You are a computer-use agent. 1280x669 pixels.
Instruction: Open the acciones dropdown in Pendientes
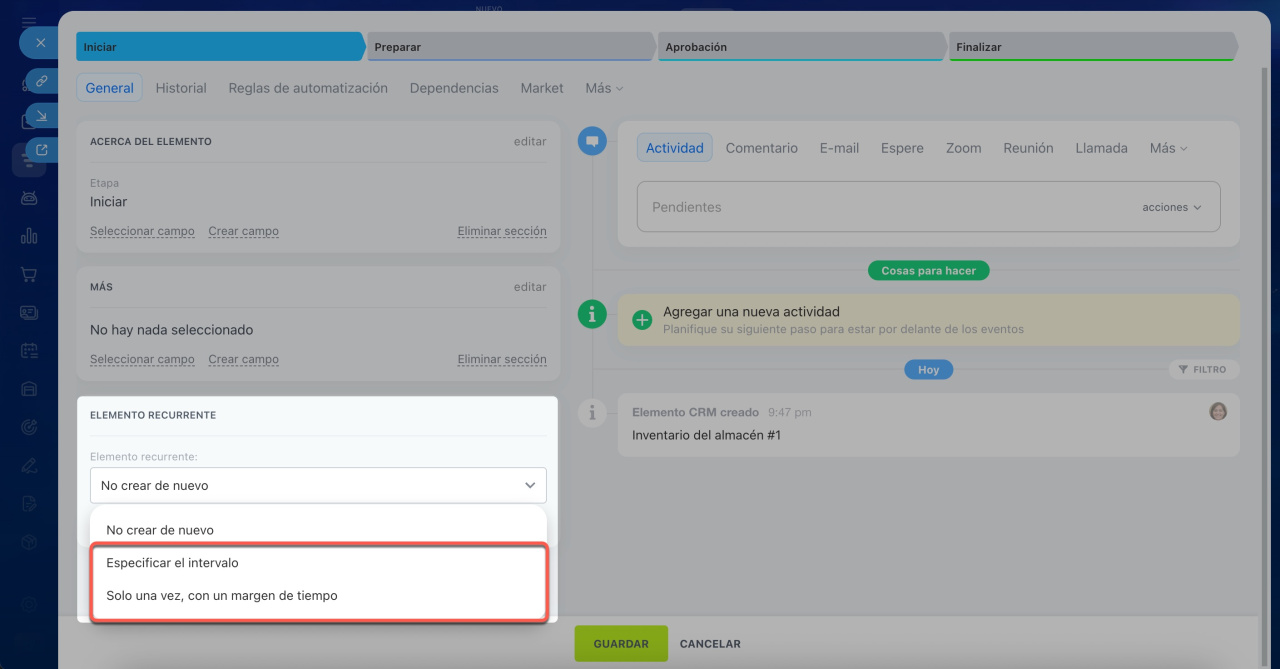pyautogui.click(x=1171, y=207)
